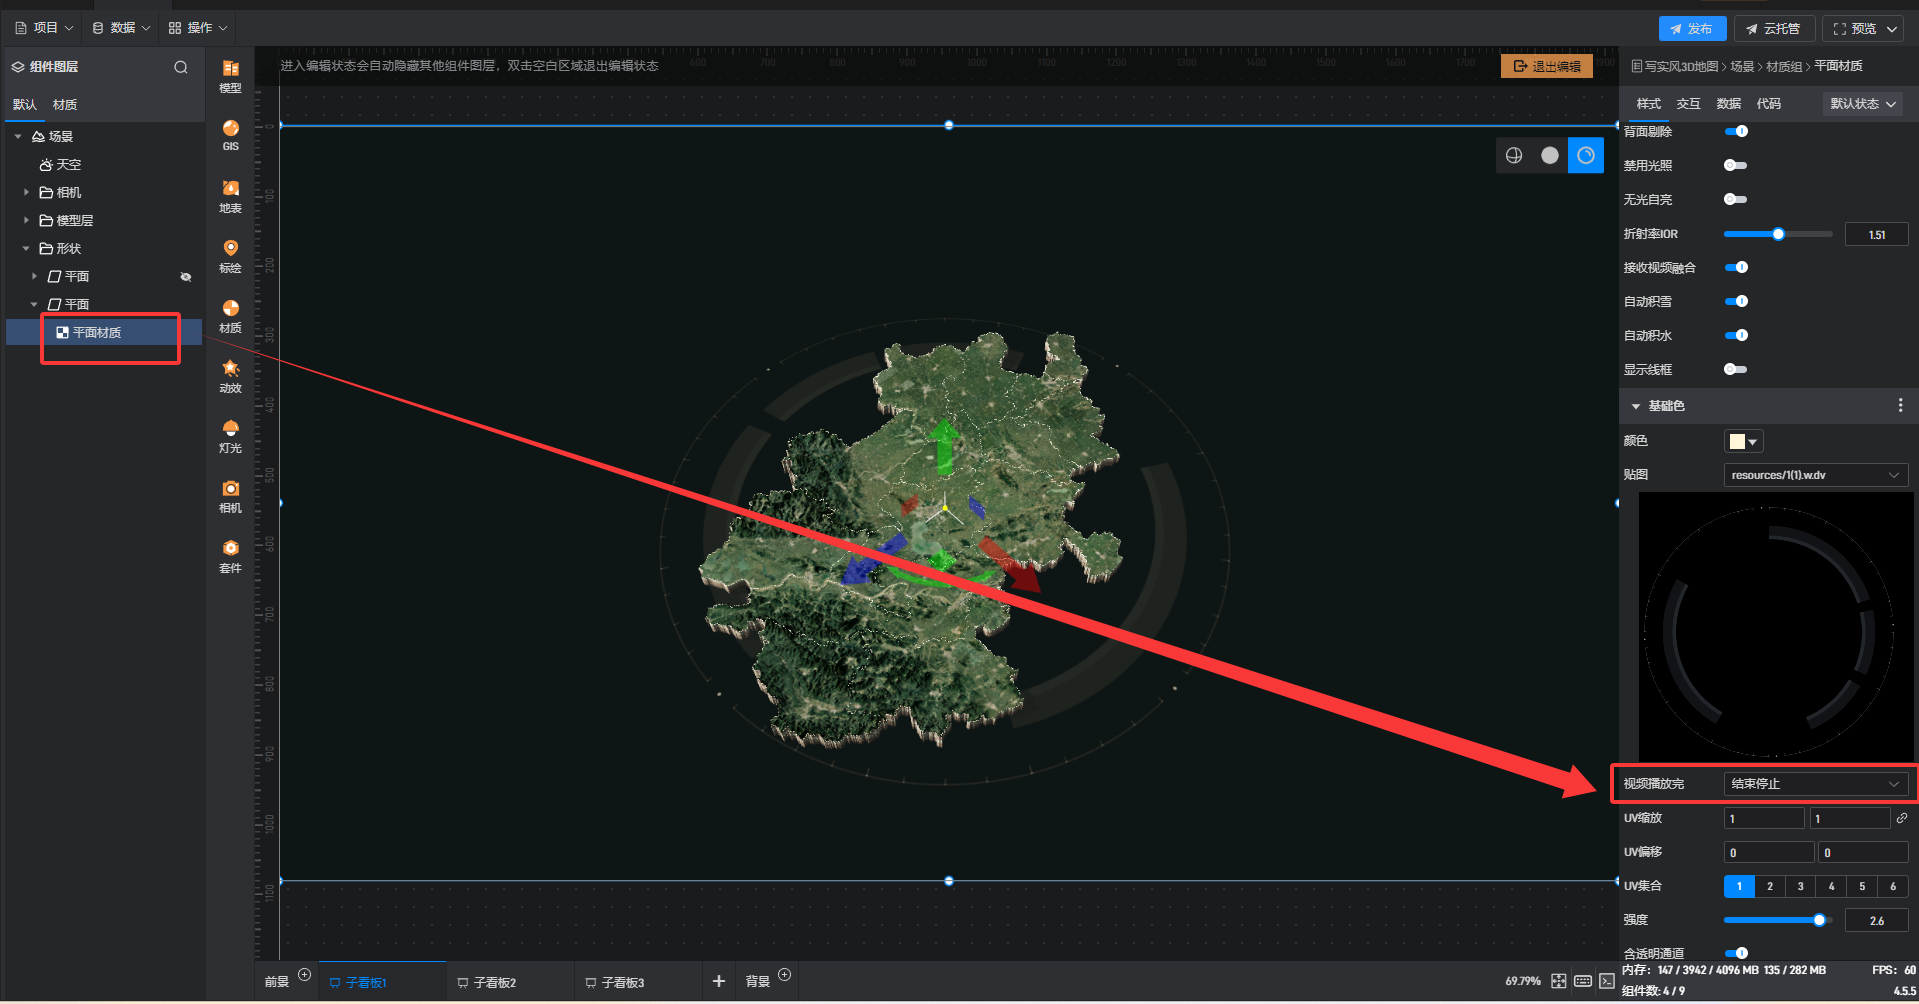Collapse the 基础色 section

point(1636,406)
